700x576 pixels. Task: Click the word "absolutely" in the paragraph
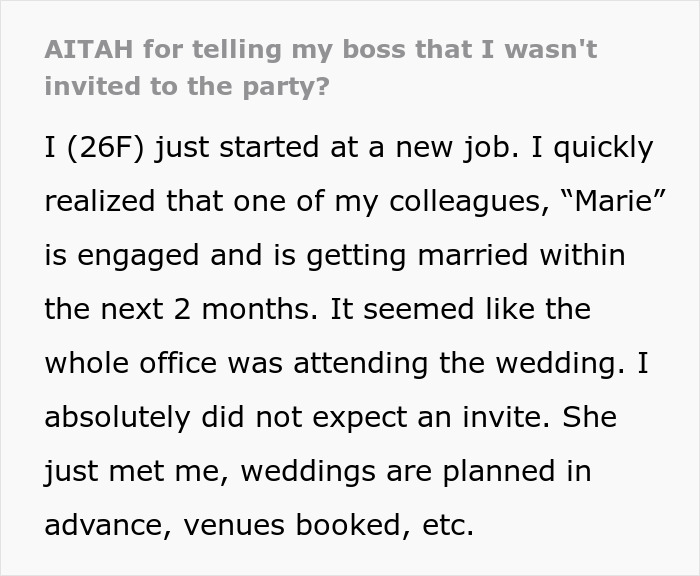[x=117, y=417]
